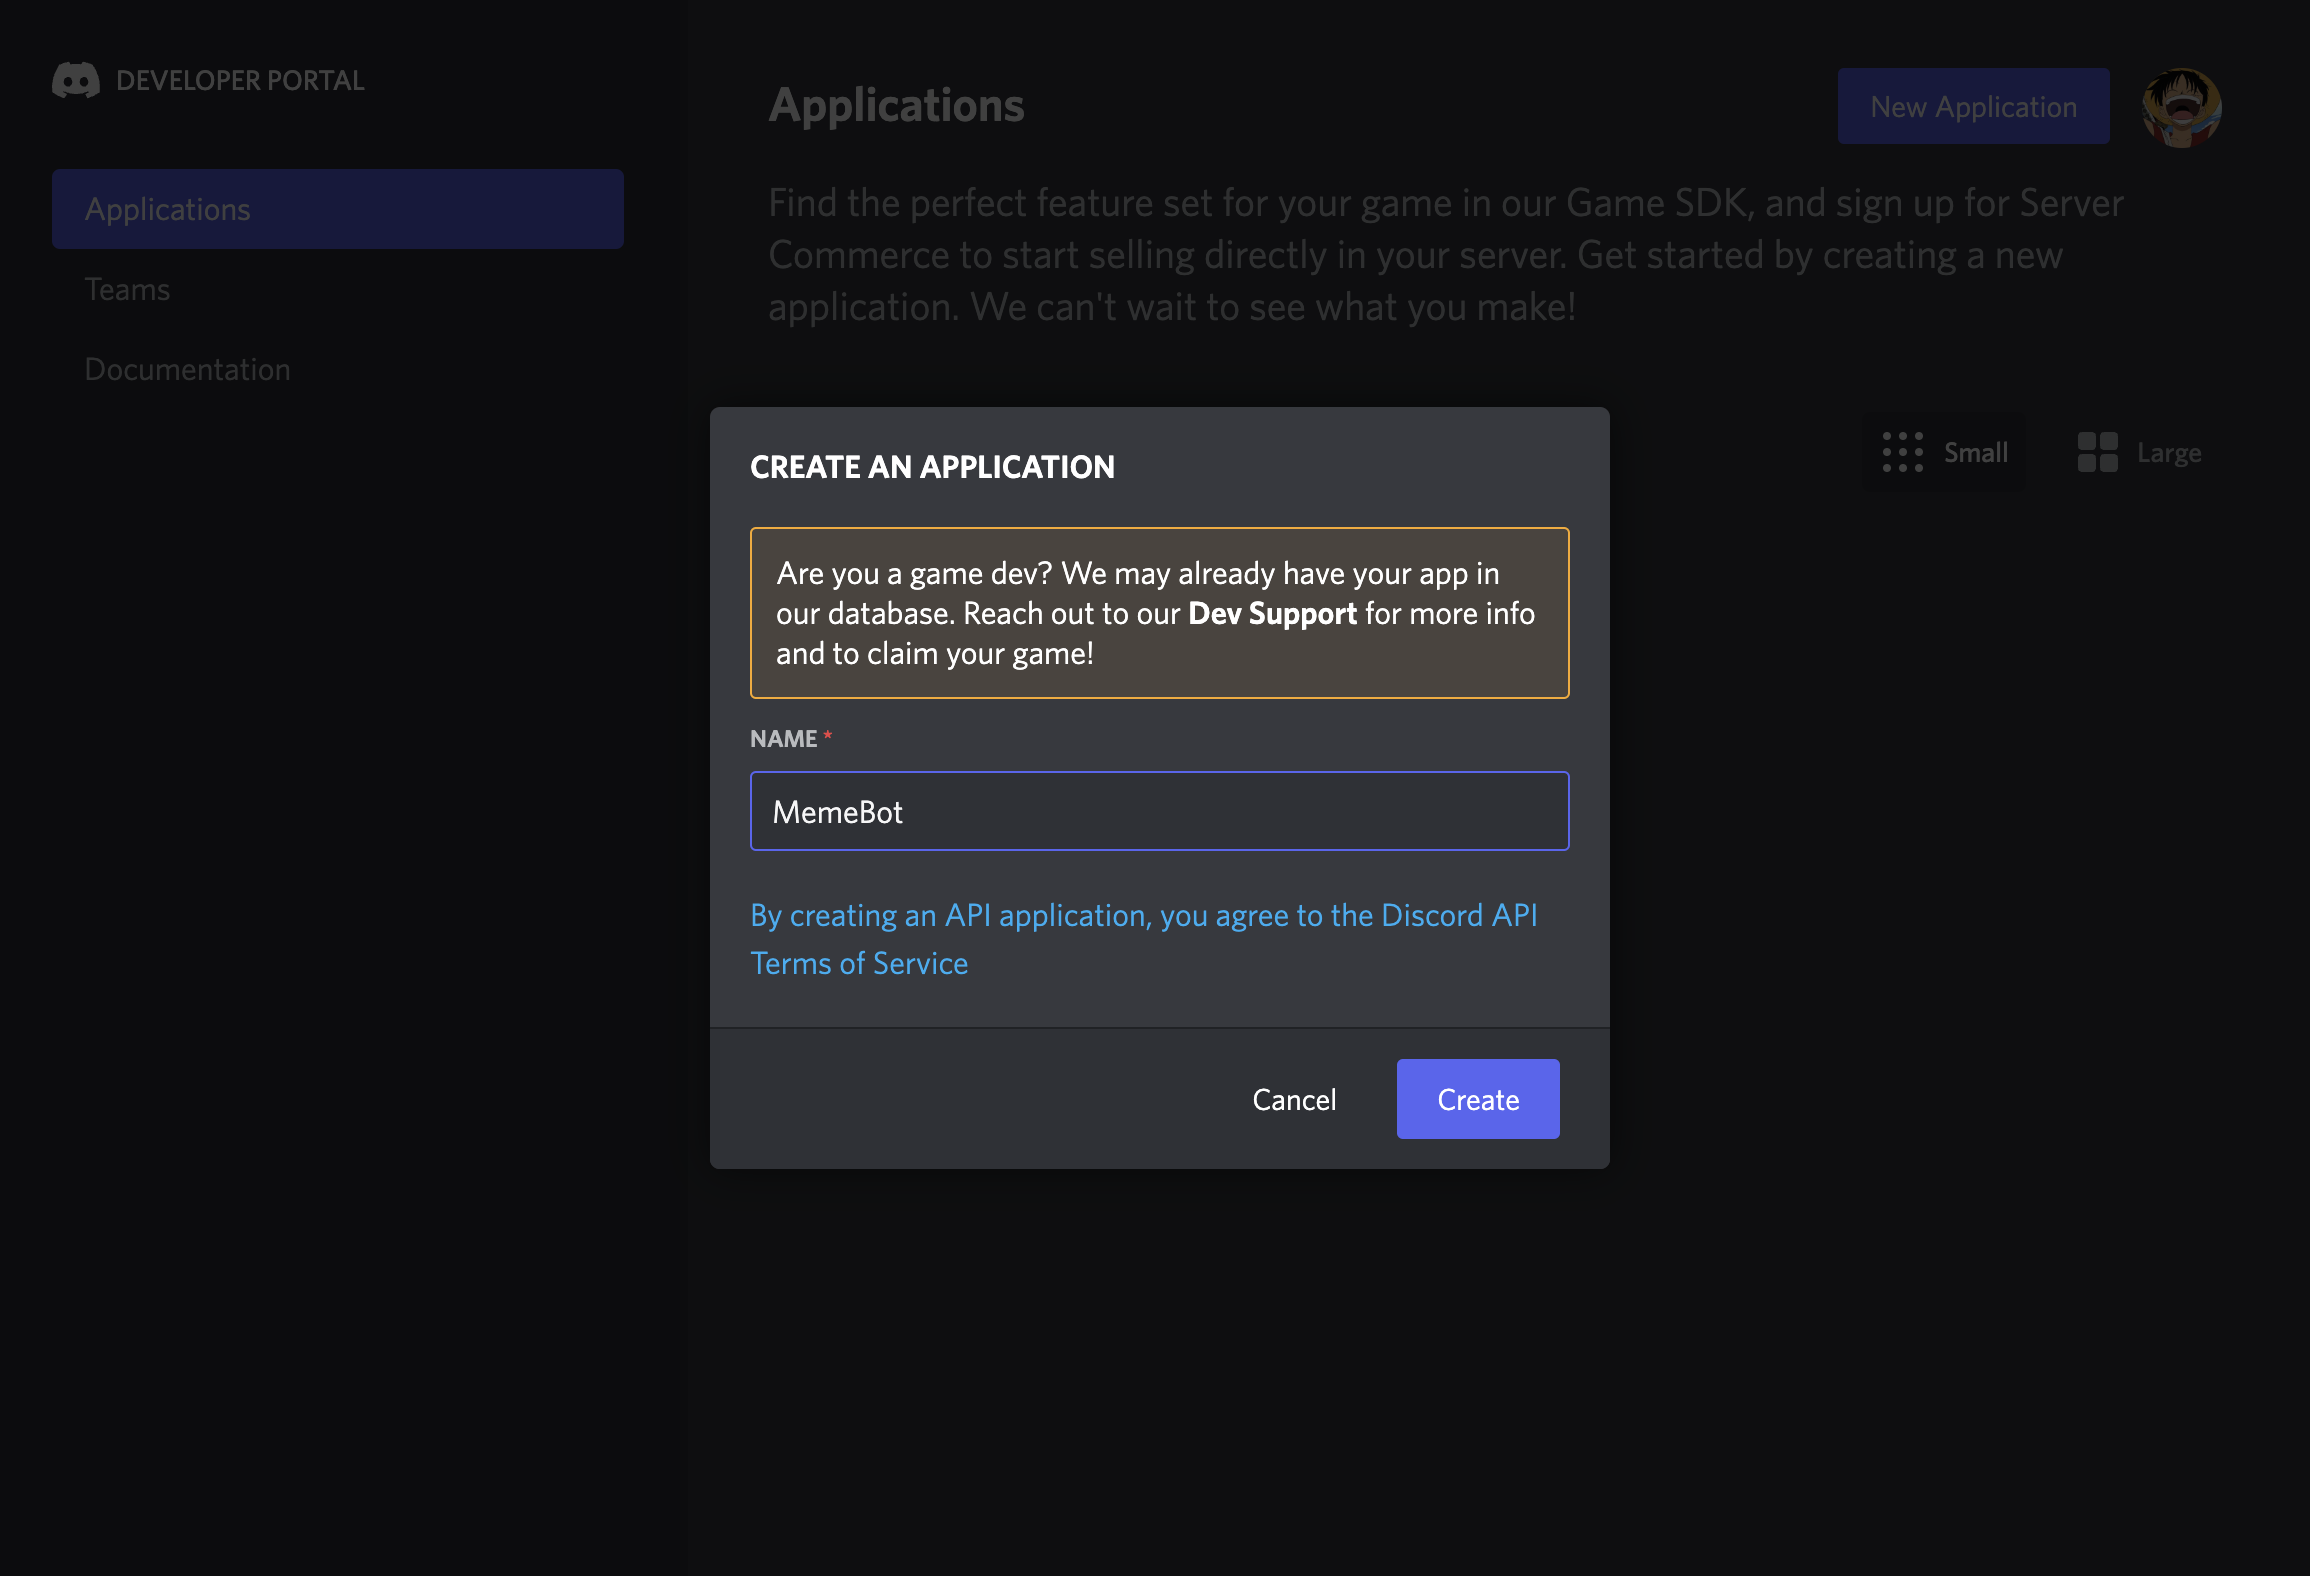
Task: Click the Discord logo icon
Action: 76,80
